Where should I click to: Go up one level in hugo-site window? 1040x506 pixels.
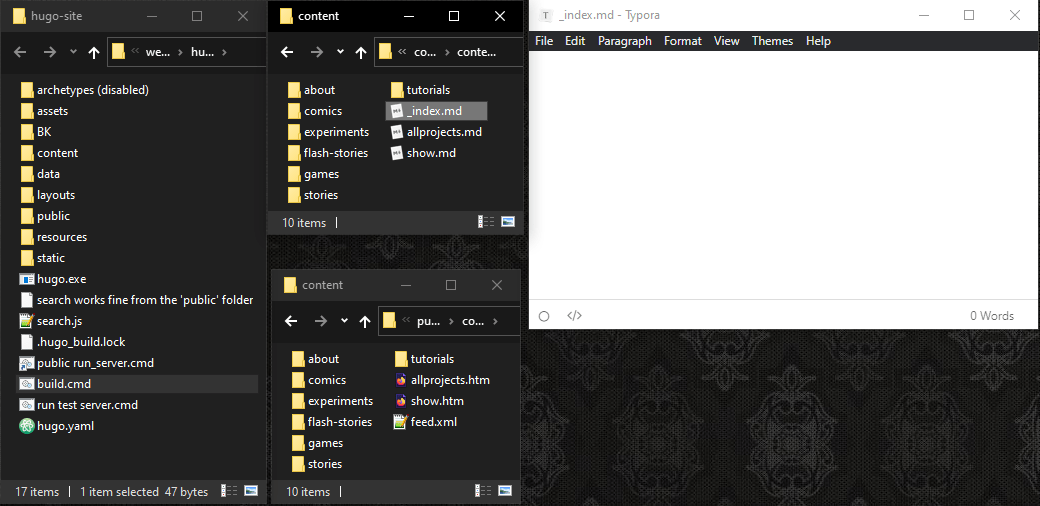(94, 53)
